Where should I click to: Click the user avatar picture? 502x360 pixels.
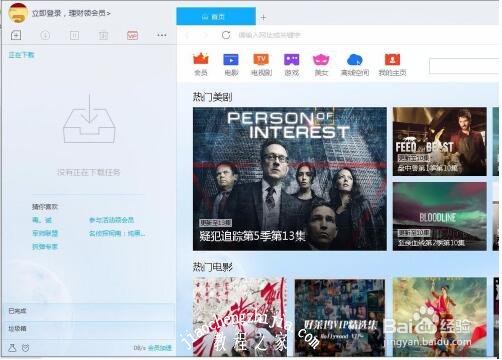pos(18,13)
